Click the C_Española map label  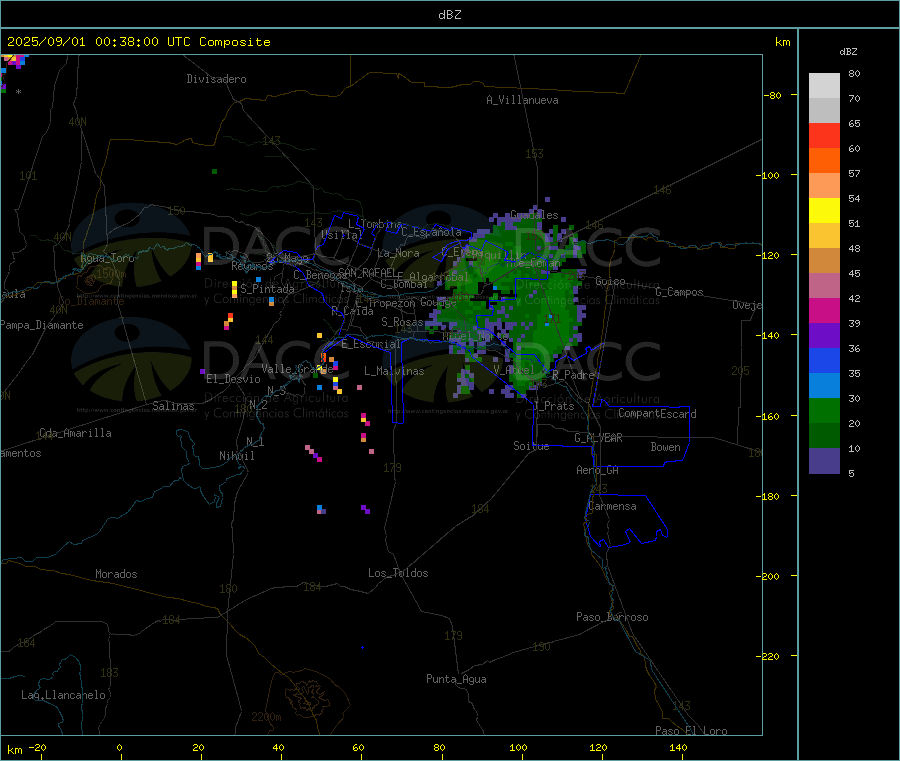tap(432, 232)
